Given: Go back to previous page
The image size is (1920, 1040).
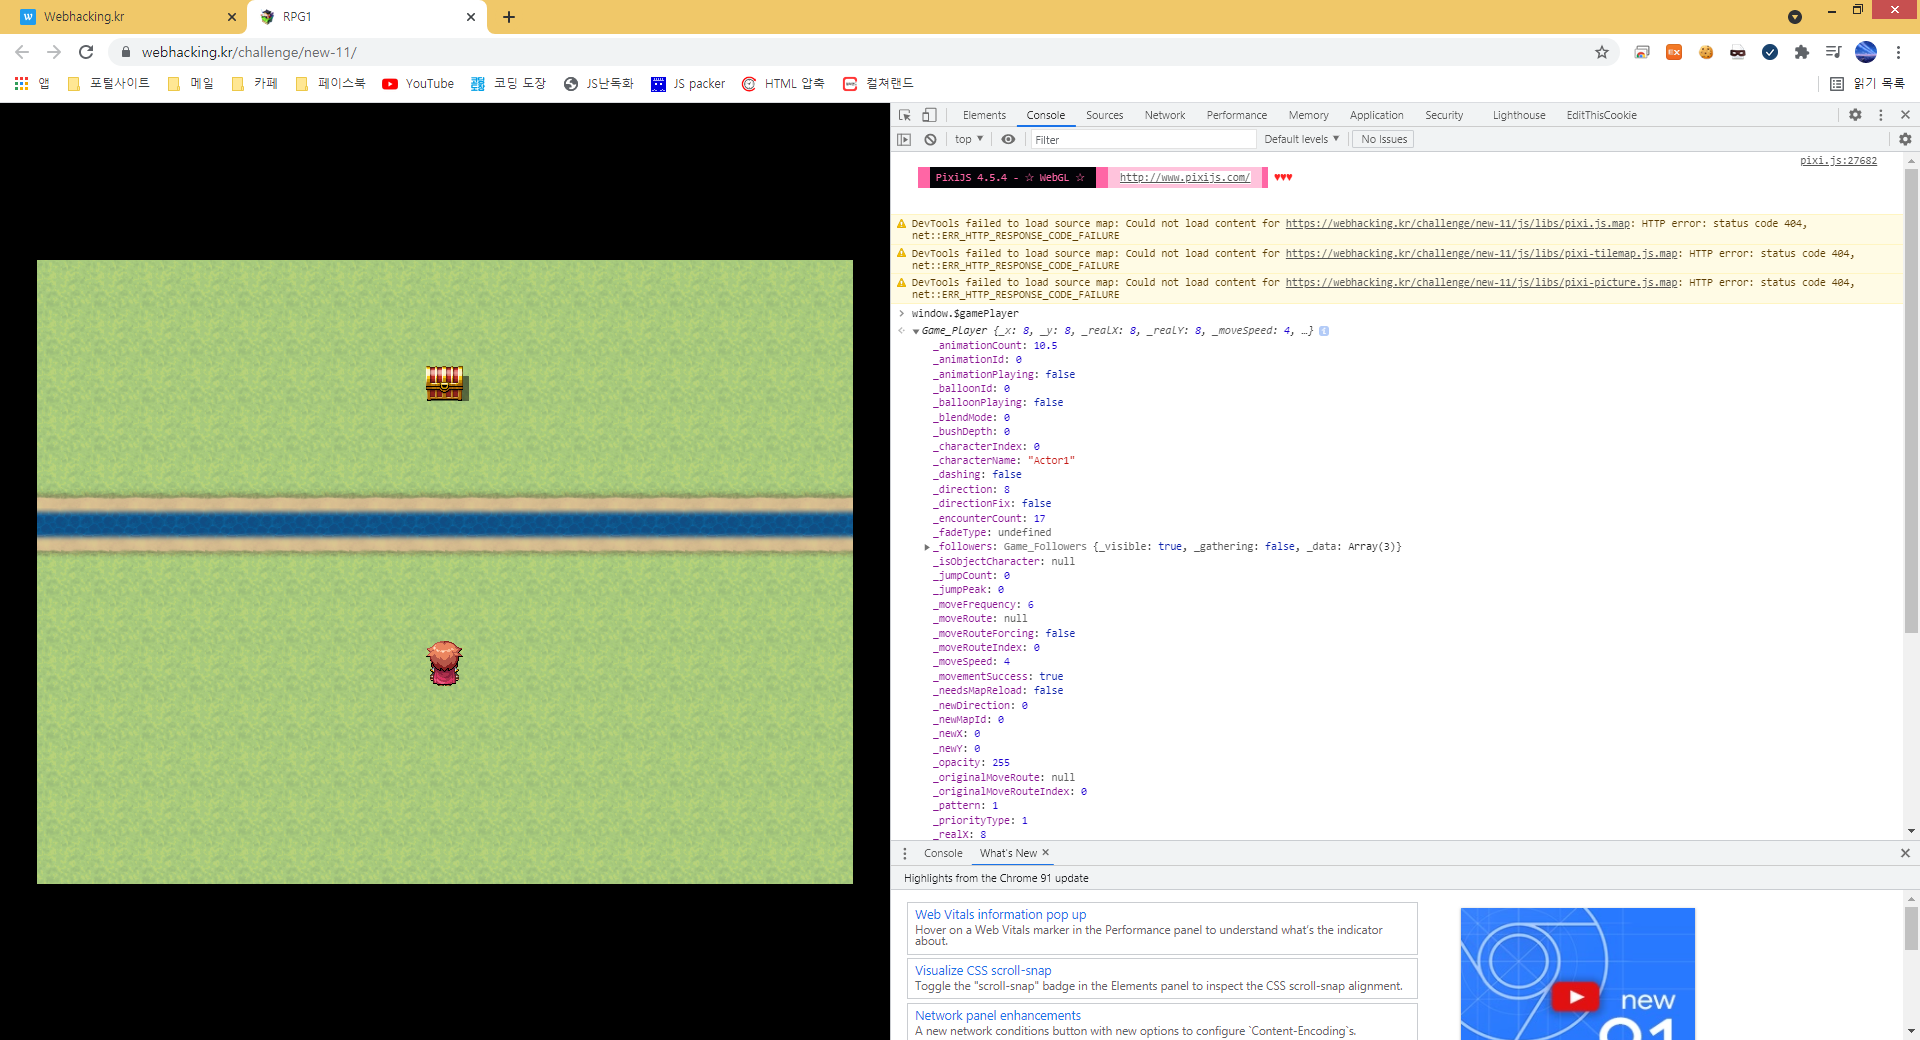Looking at the screenshot, I should coord(22,52).
